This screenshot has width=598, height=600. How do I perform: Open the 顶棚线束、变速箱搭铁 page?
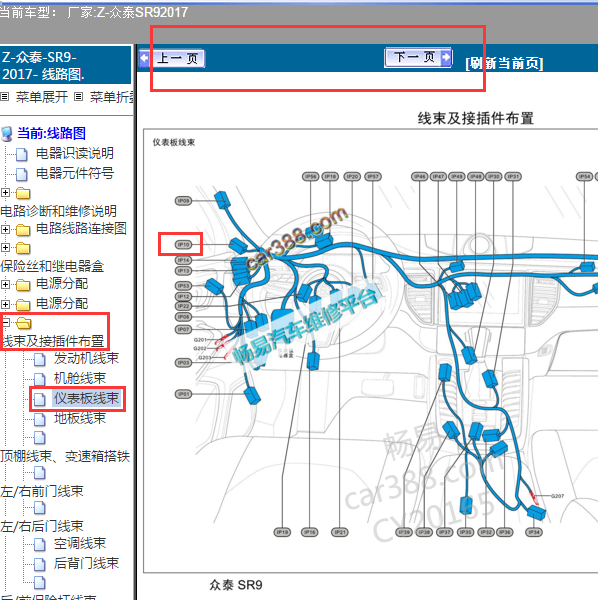[65, 456]
